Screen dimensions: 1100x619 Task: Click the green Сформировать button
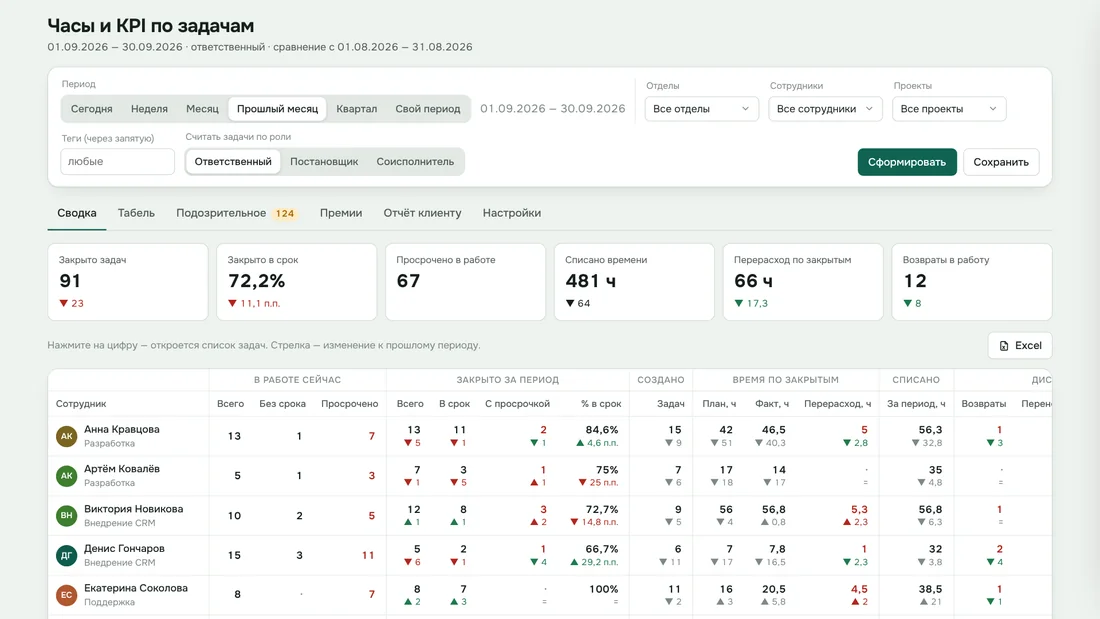pyautogui.click(x=907, y=162)
